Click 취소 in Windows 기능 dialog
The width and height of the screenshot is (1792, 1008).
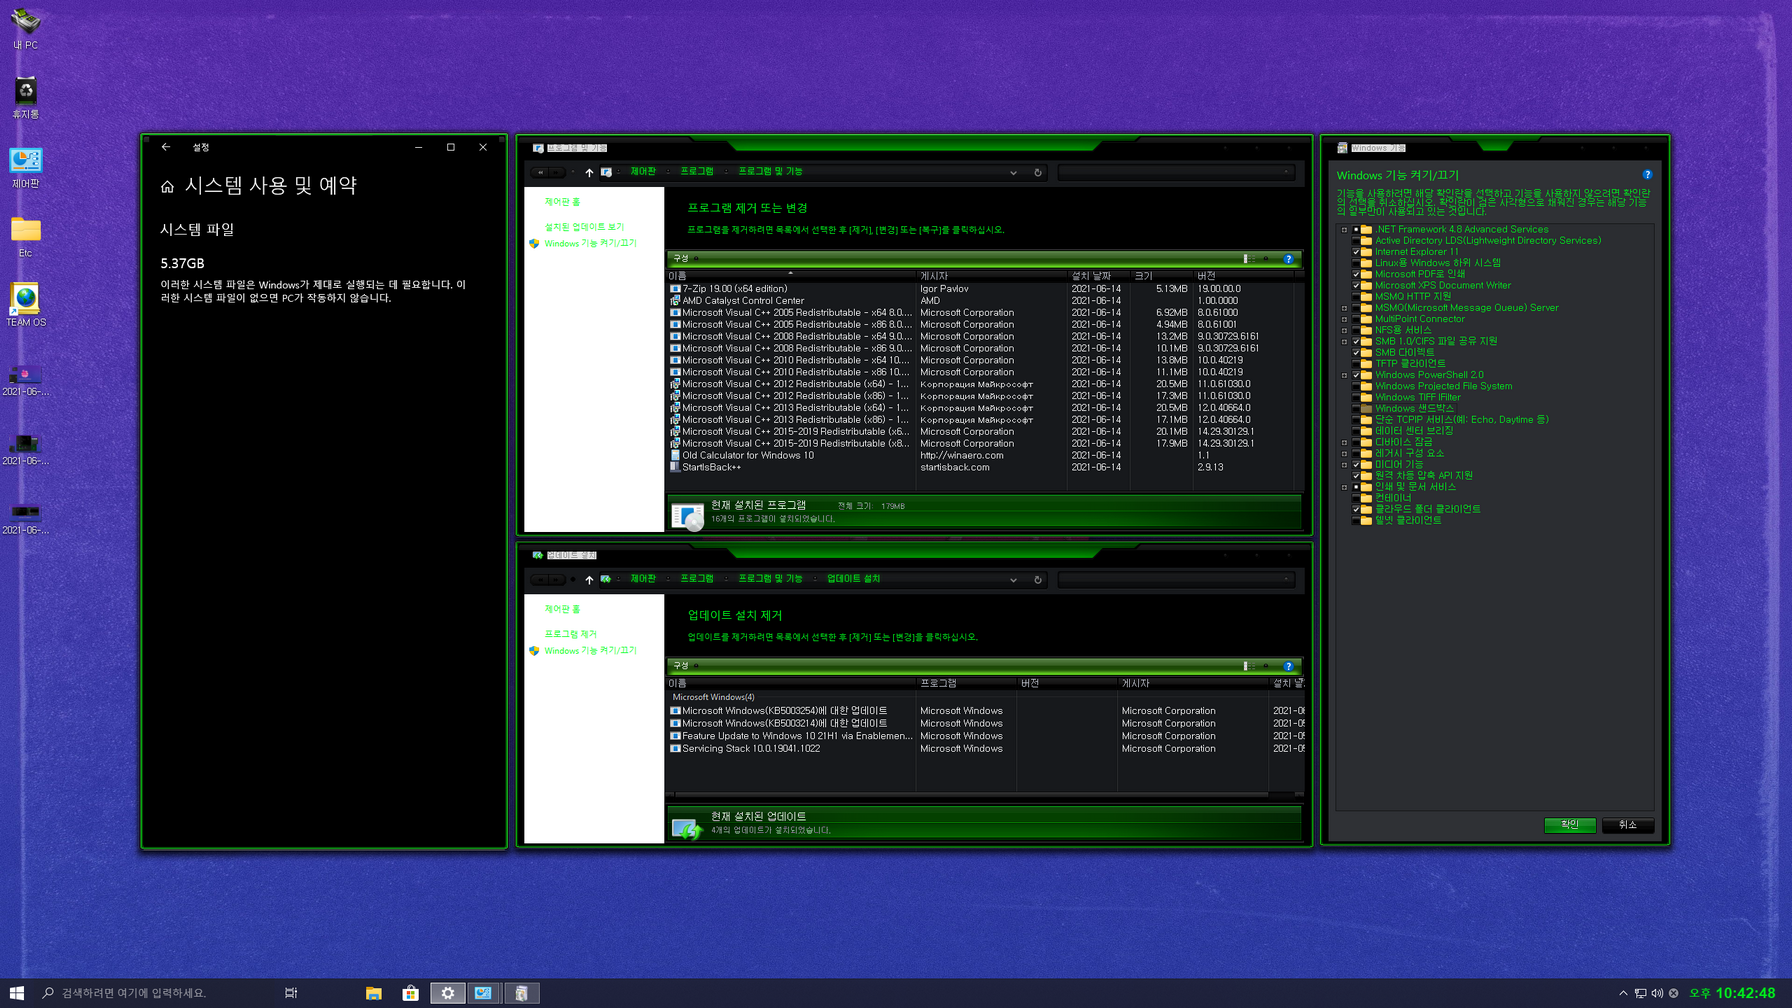coord(1628,825)
